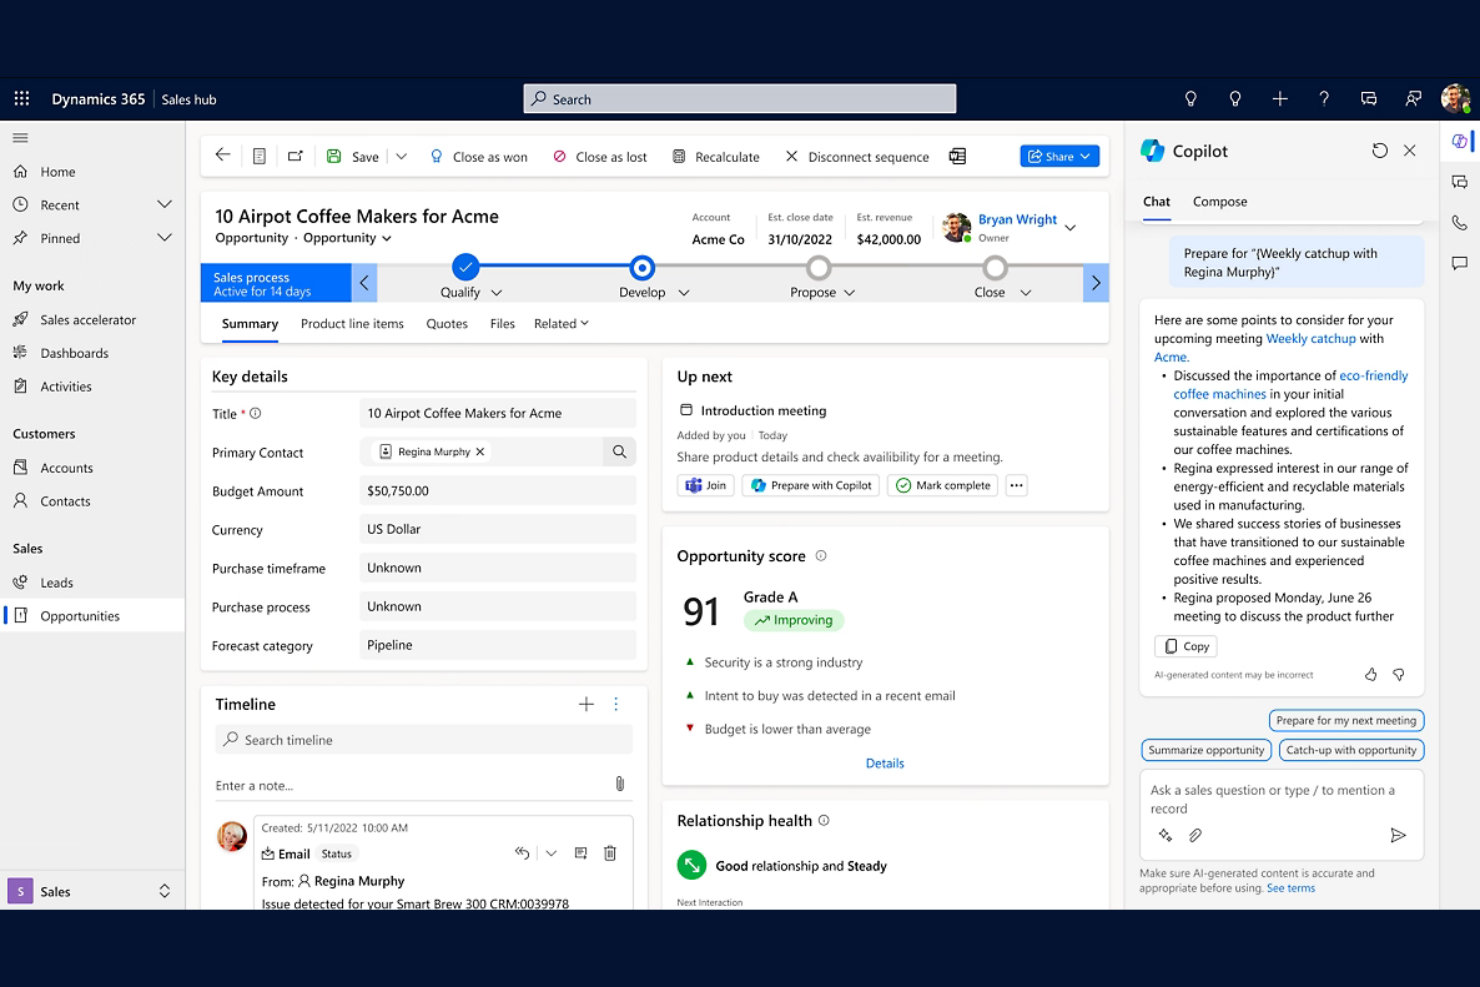
Task: Click the Save button
Action: coord(353,156)
